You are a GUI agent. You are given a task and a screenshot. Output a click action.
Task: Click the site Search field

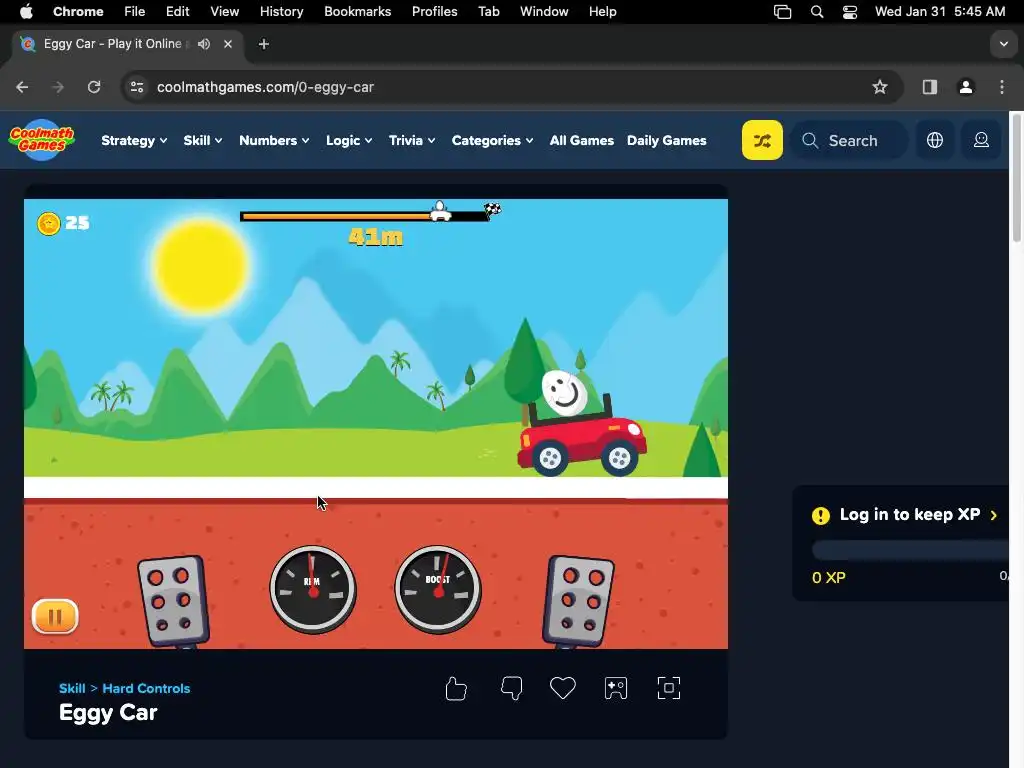(849, 140)
